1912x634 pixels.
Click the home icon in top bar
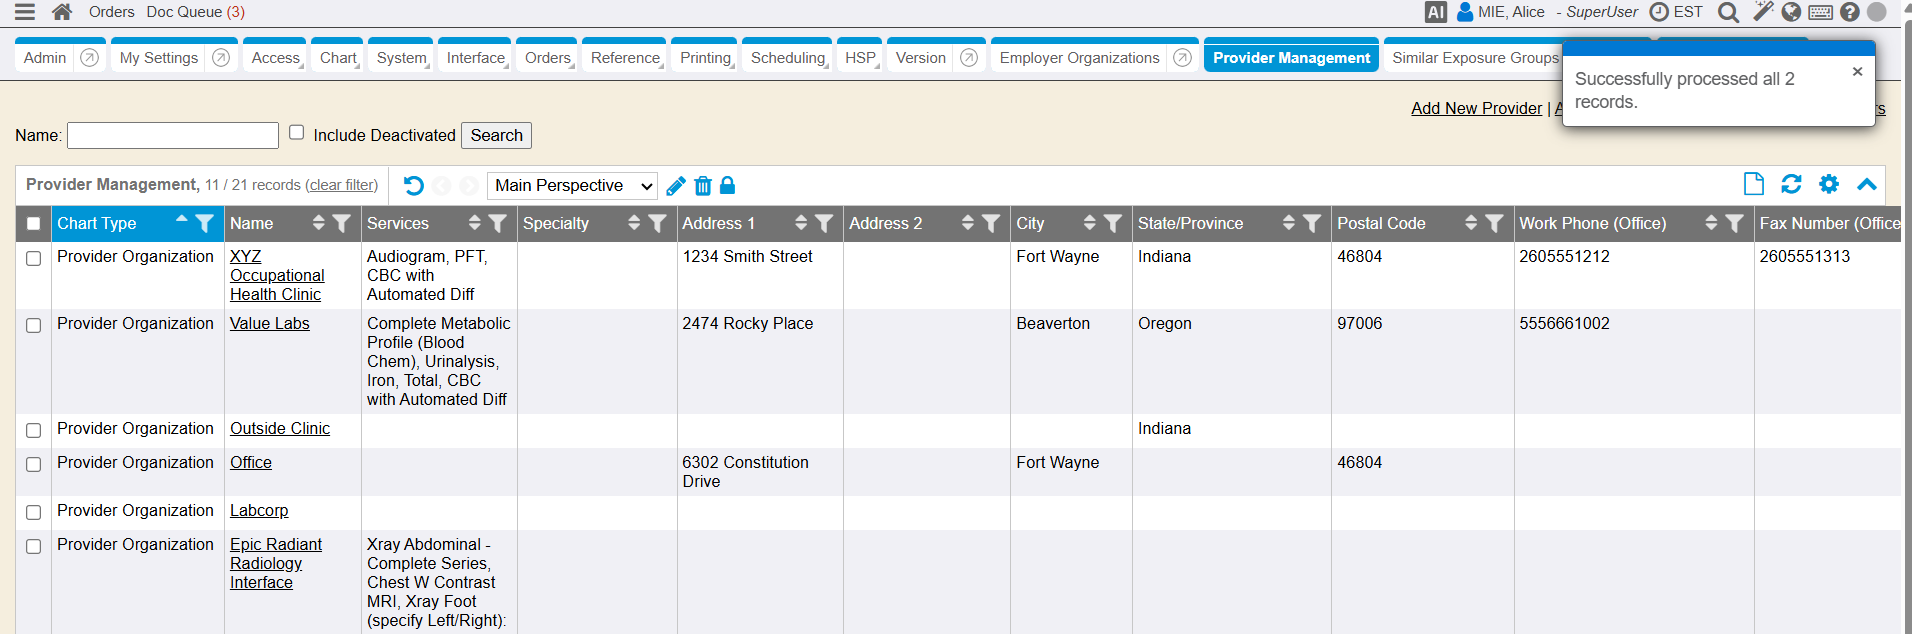tap(62, 12)
